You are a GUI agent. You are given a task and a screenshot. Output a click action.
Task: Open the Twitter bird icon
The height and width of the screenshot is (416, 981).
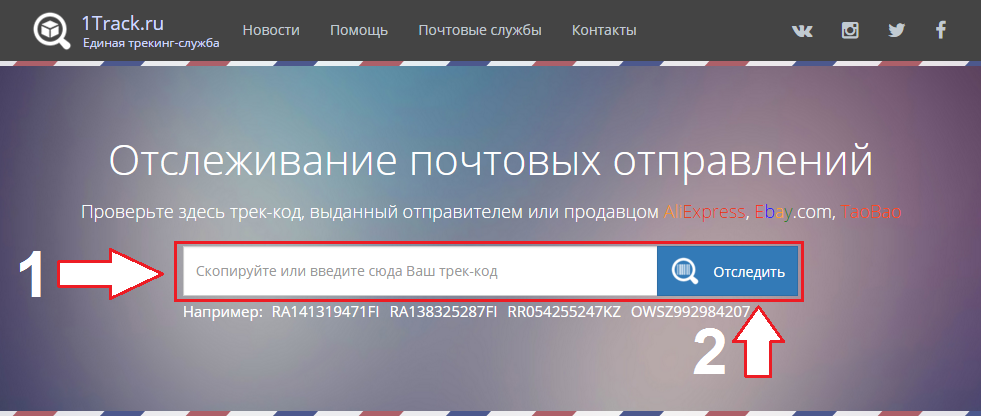coord(896,30)
